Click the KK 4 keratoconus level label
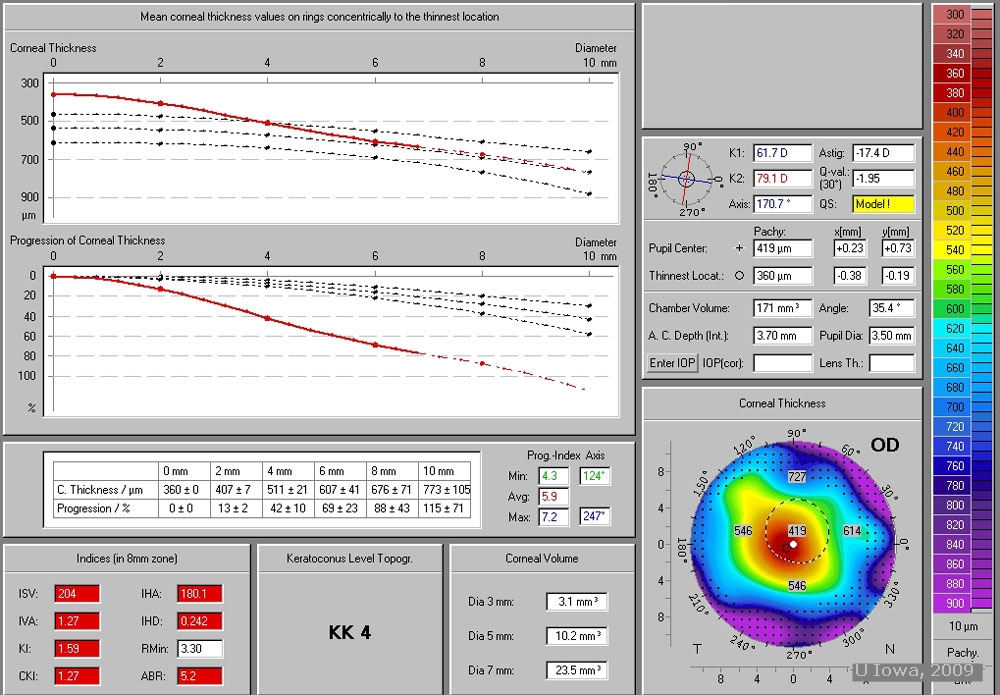Screen dimensions: 1000x695 pyautogui.click(x=350, y=633)
